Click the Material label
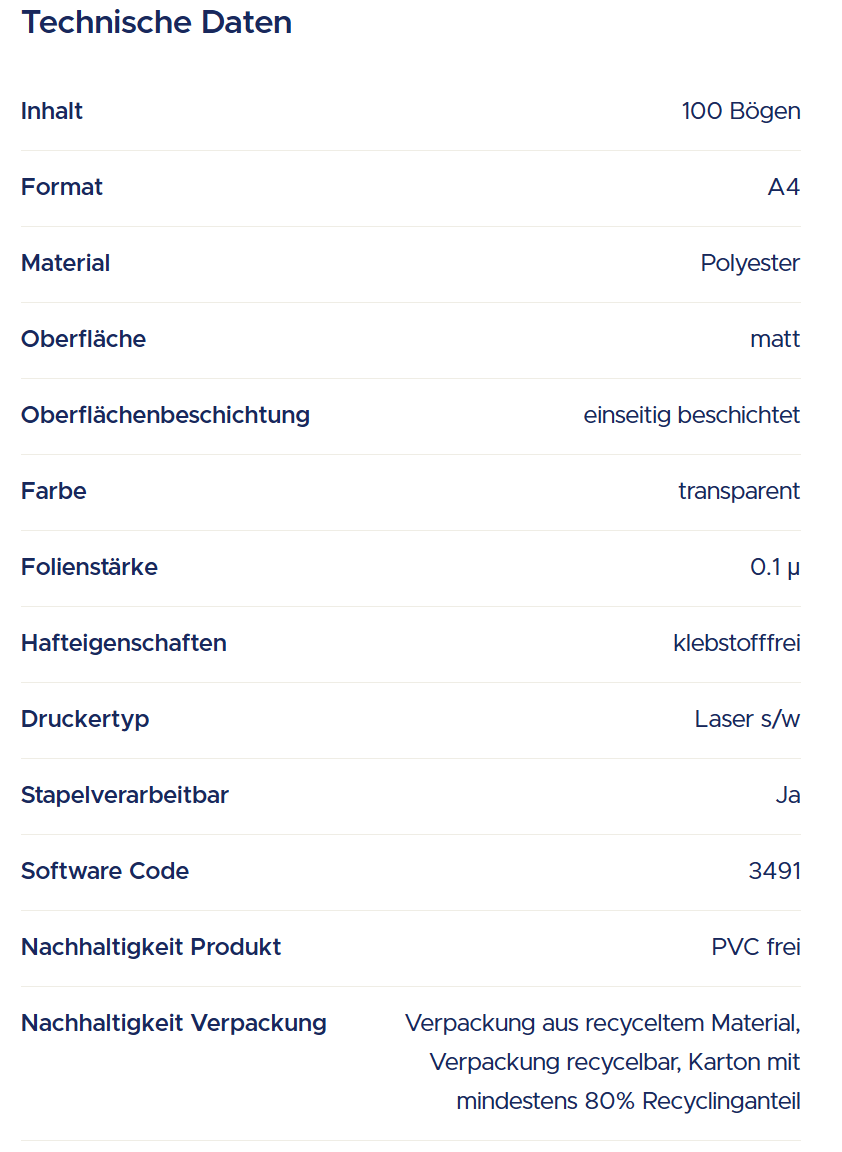Image resolution: width=842 pixels, height=1152 pixels. (x=66, y=263)
